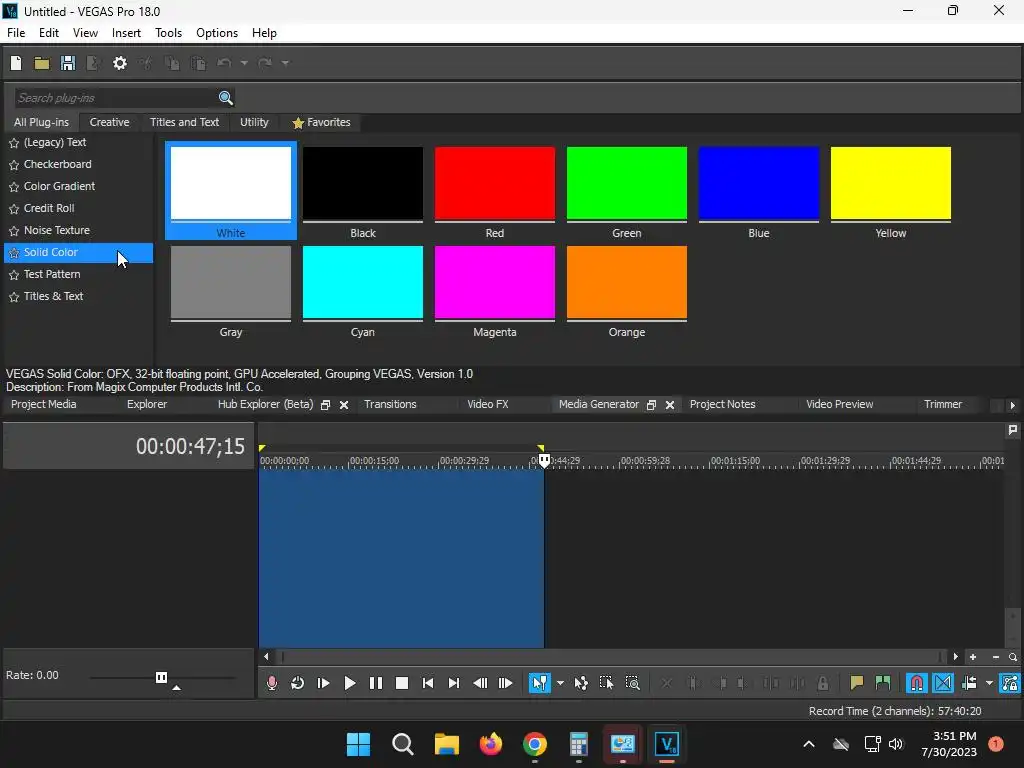Viewport: 1024px width, 768px height.
Task: Stop playback with the Stop button
Action: 402,683
